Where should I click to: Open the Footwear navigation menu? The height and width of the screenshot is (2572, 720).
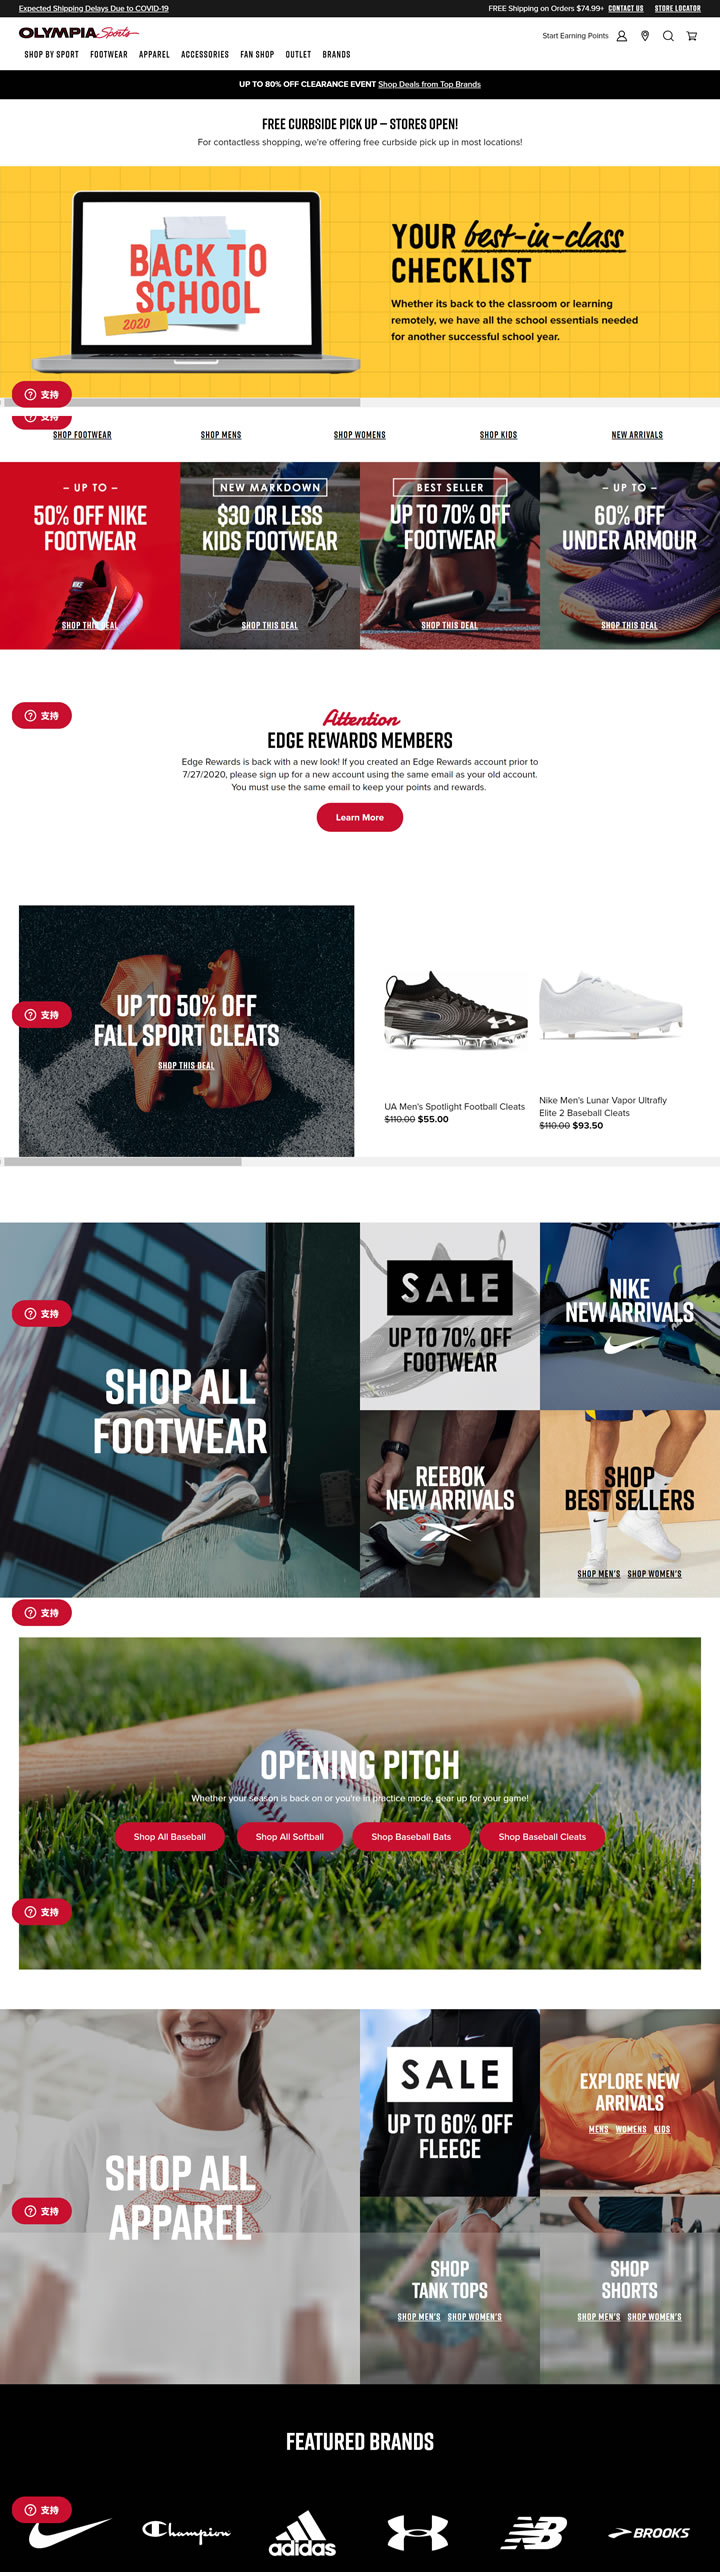(x=109, y=55)
